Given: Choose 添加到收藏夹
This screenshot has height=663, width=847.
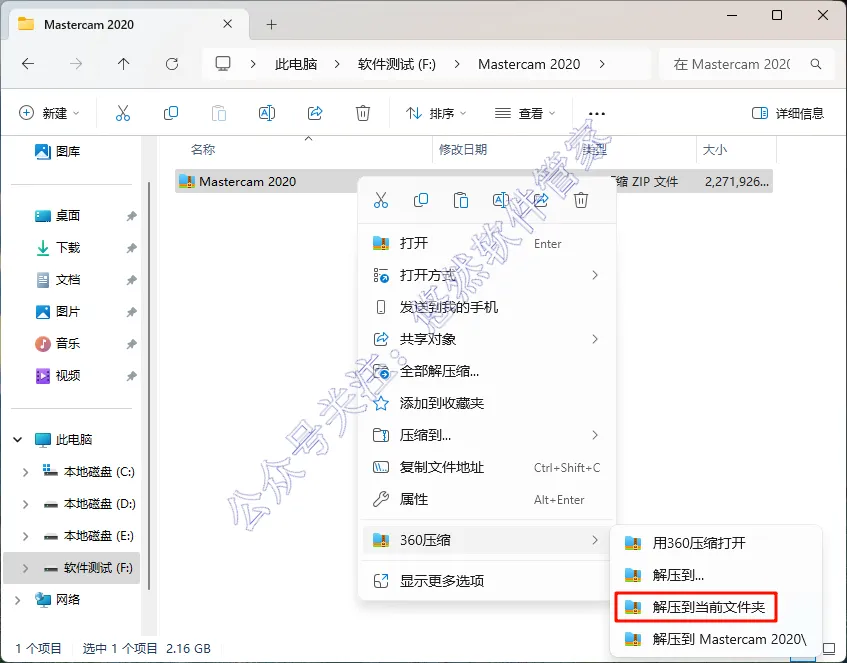Looking at the screenshot, I should [487, 403].
